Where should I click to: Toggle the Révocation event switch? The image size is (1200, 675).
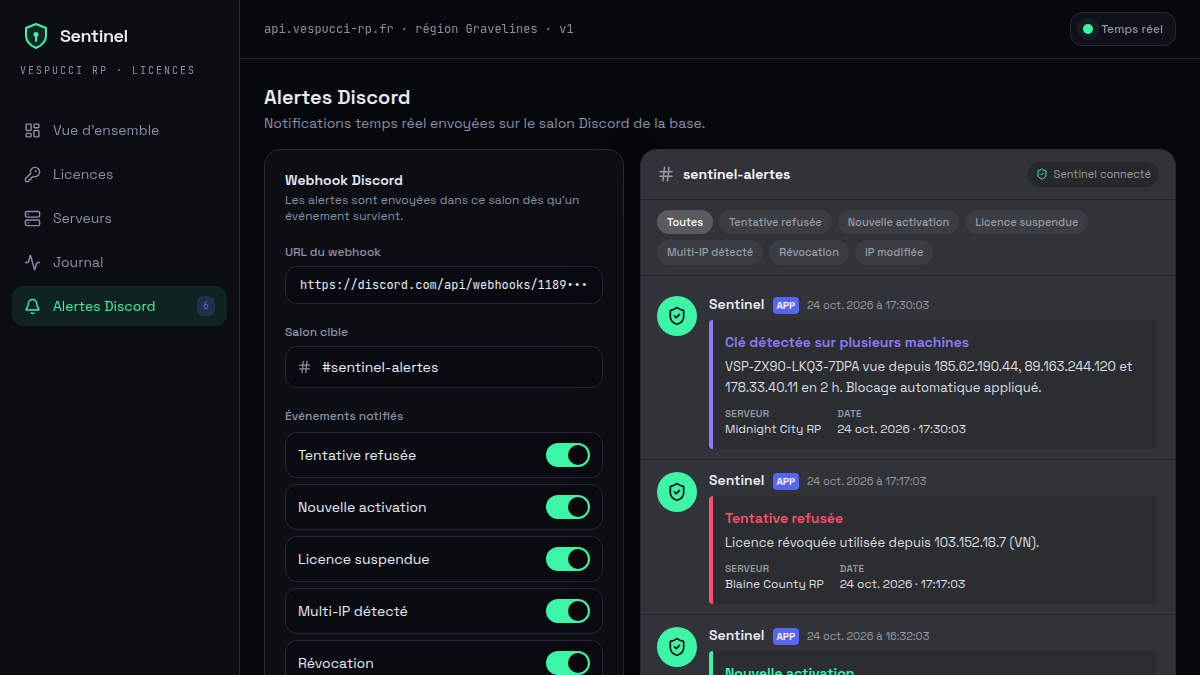pyautogui.click(x=568, y=663)
